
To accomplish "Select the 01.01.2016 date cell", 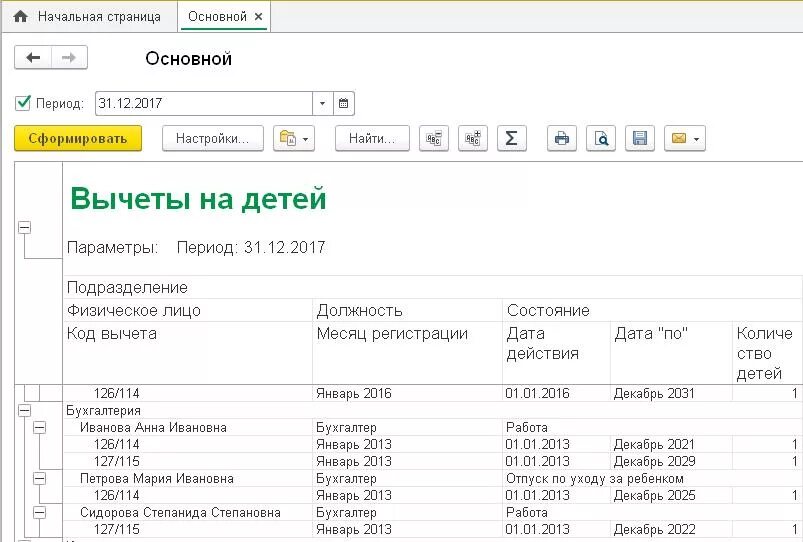I will pyautogui.click(x=556, y=393).
